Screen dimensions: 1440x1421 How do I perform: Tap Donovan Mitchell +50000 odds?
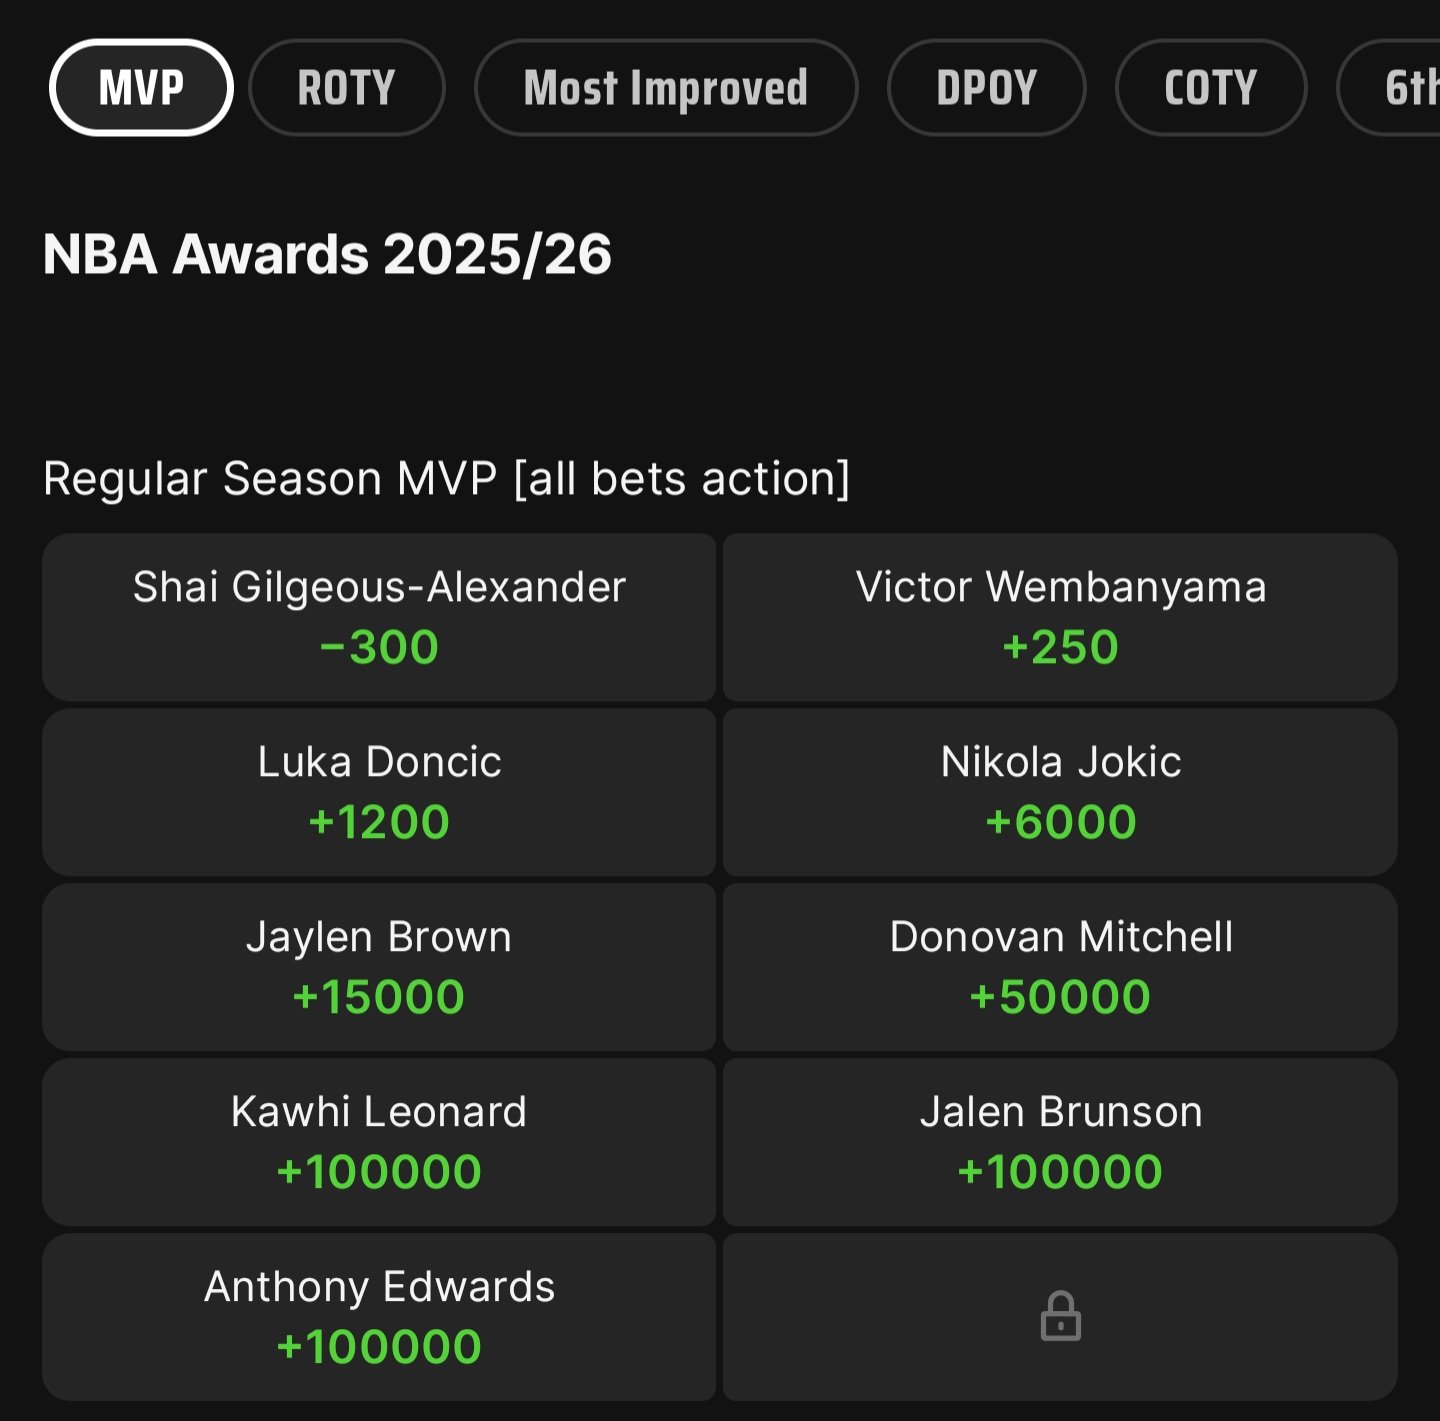pyautogui.click(x=1060, y=966)
